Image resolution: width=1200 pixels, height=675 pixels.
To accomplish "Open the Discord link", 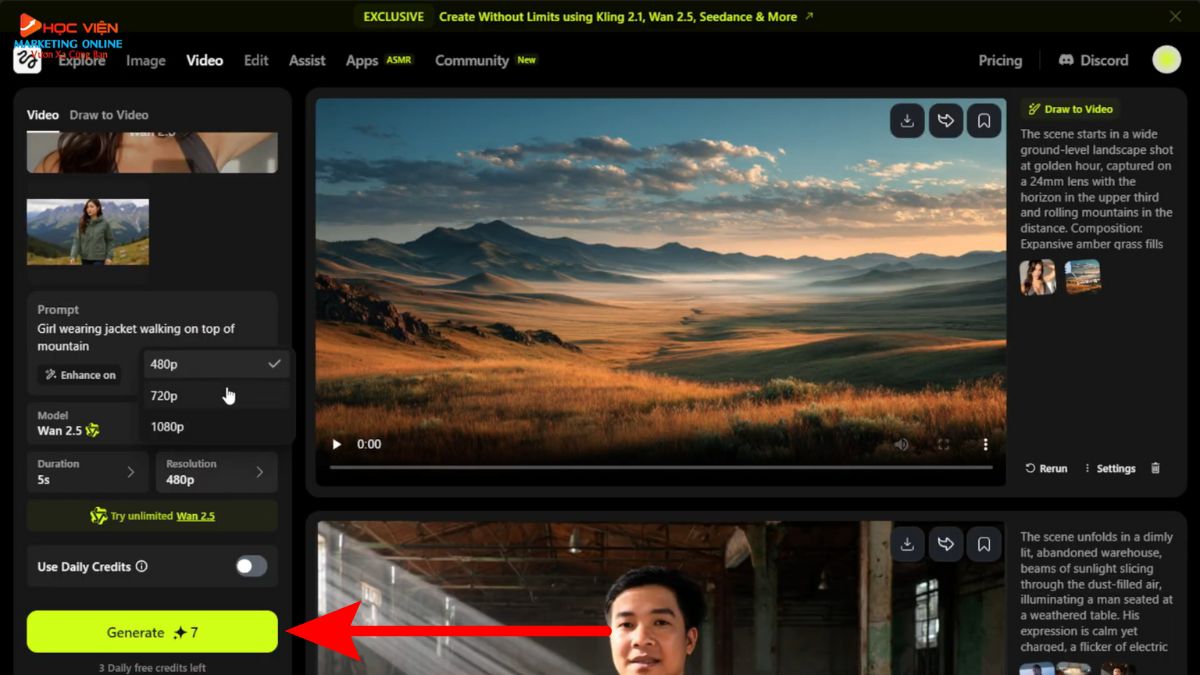I will [x=1093, y=60].
